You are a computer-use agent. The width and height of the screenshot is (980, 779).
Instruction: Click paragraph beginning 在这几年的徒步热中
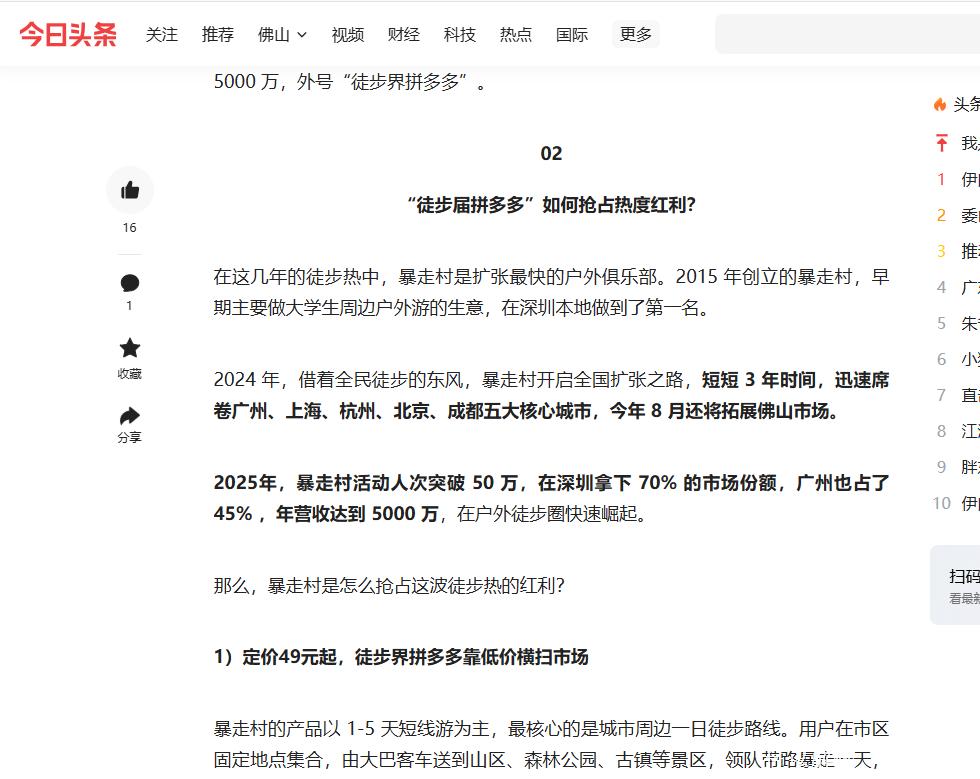[x=551, y=292]
